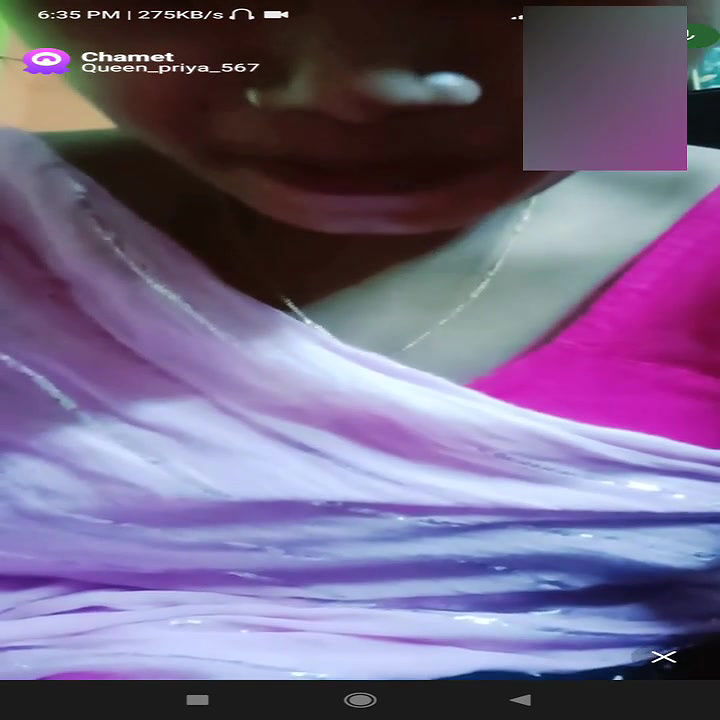Viewport: 720px width, 720px height.
Task: Tap the faint gray circle beside the X
Action: tap(640, 656)
